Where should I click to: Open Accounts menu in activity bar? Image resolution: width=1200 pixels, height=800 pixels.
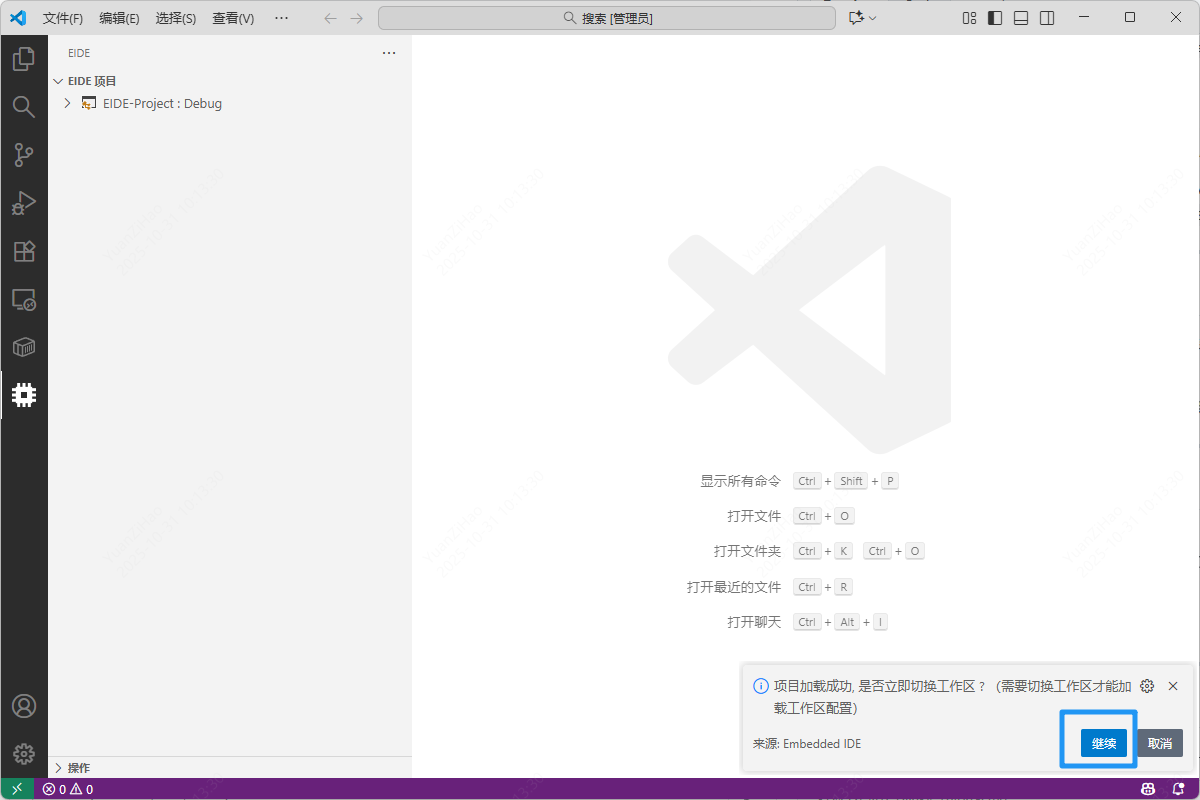(x=24, y=706)
